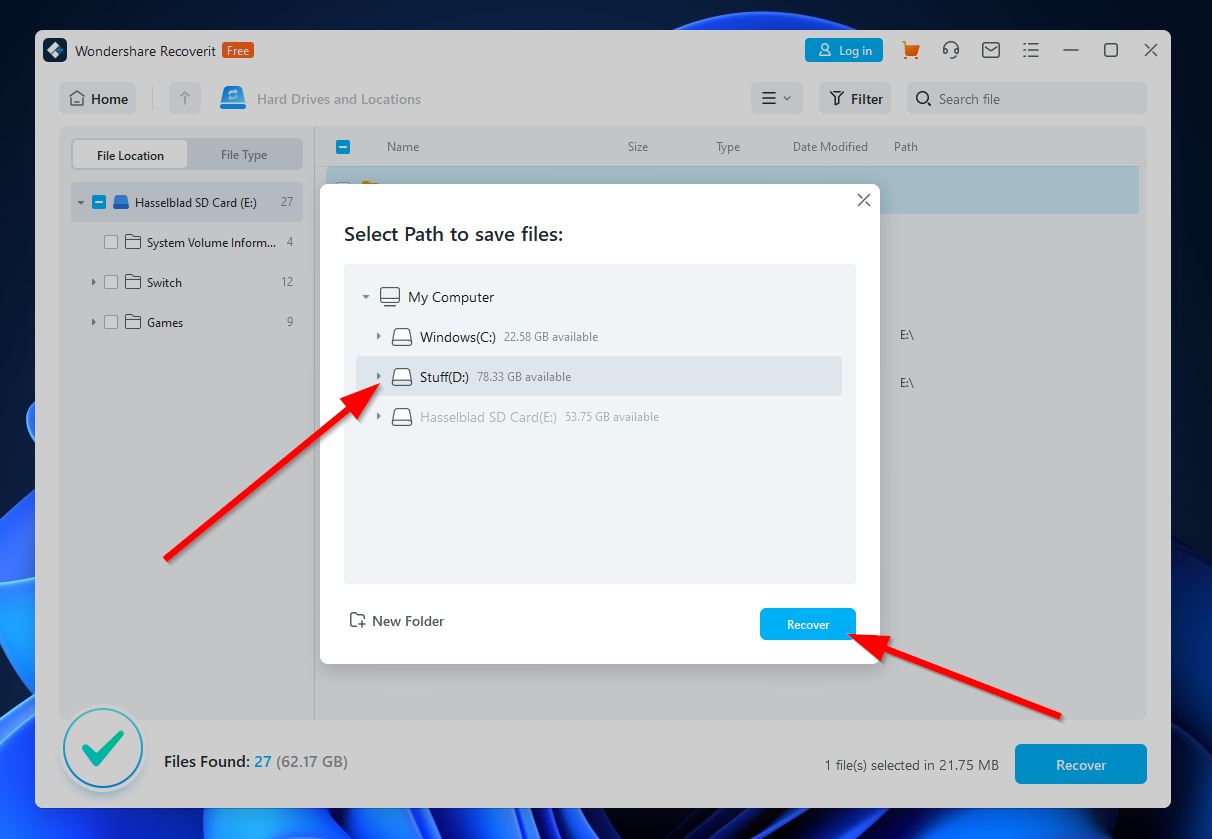Expand the Hasselblad SD Card(E:) node in dialog

(x=378, y=417)
